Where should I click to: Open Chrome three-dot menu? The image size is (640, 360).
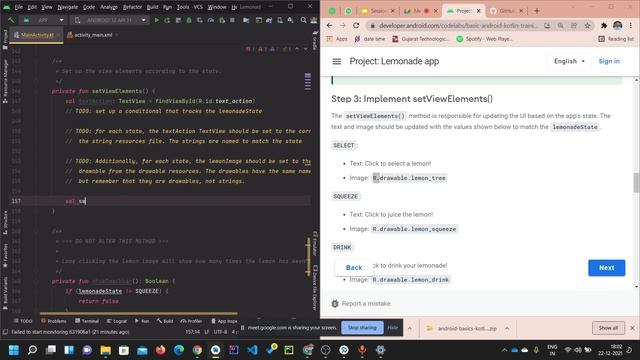coord(631,25)
